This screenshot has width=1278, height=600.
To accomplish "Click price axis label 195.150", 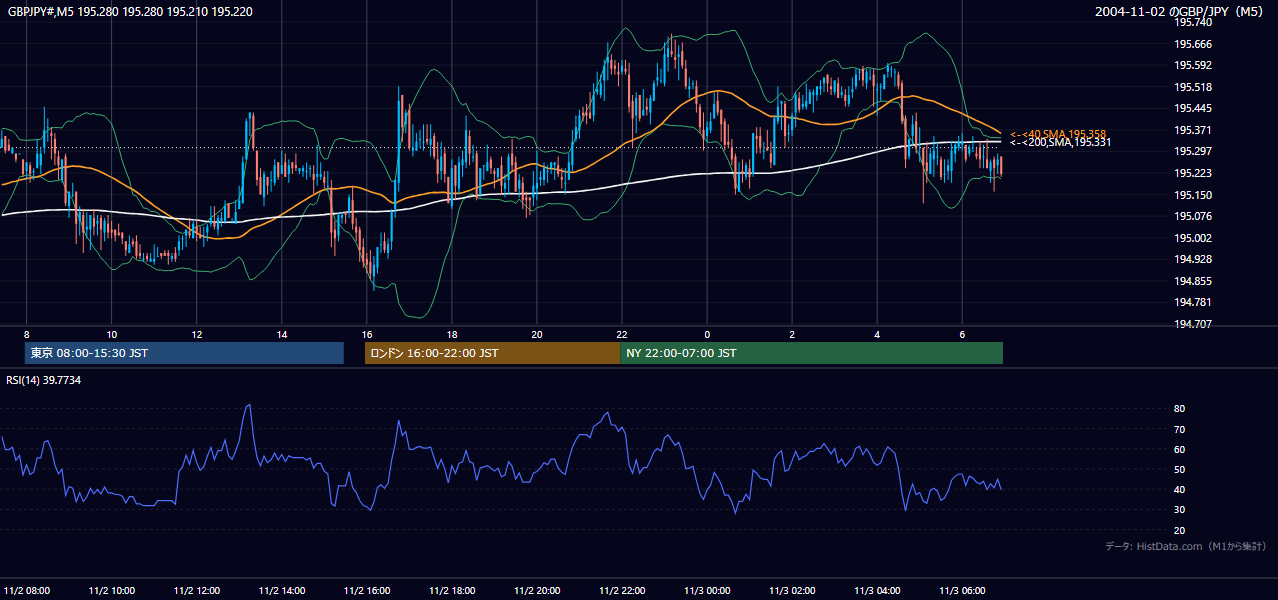I will point(1193,195).
